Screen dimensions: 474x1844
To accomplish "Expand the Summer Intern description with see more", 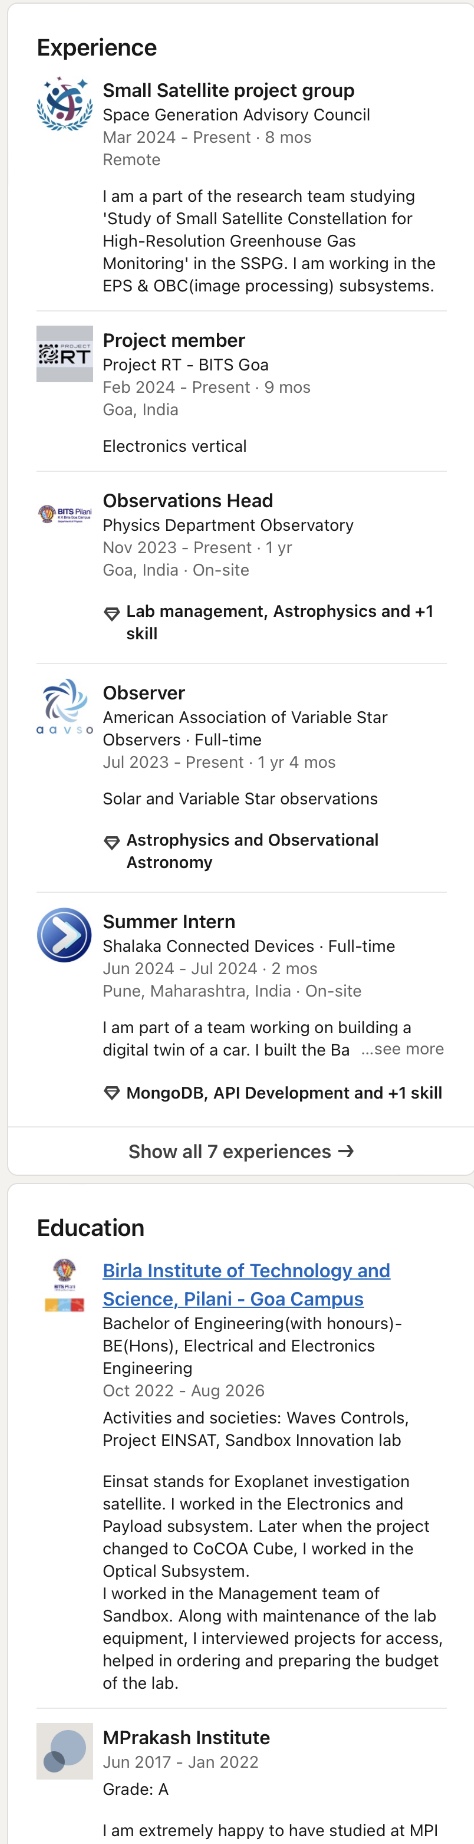I will (x=403, y=1049).
